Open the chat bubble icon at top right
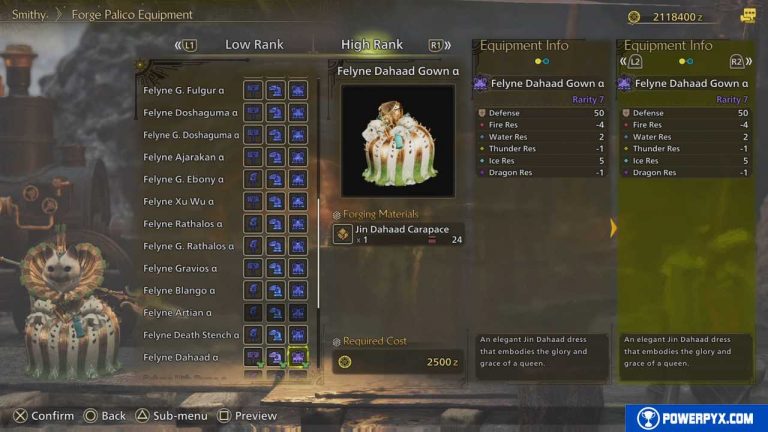 tap(747, 16)
